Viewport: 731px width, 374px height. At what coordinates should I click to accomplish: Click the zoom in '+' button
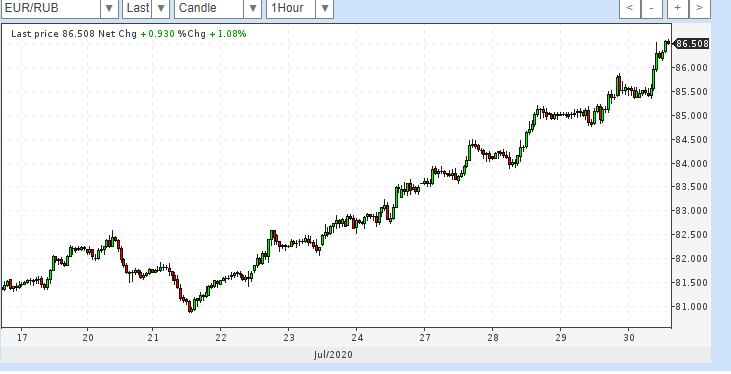tap(677, 8)
